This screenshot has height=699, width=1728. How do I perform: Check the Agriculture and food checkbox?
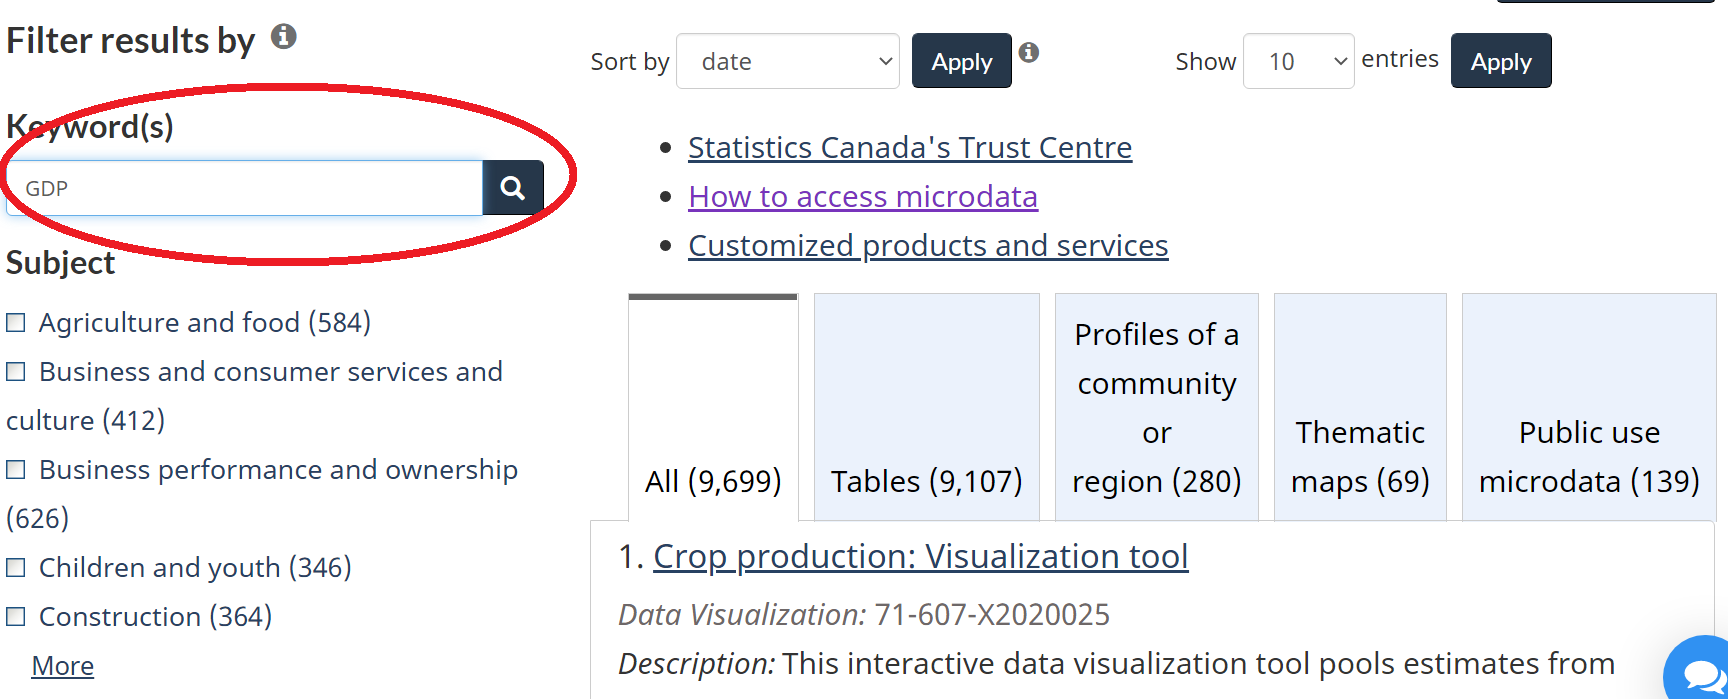(16, 323)
